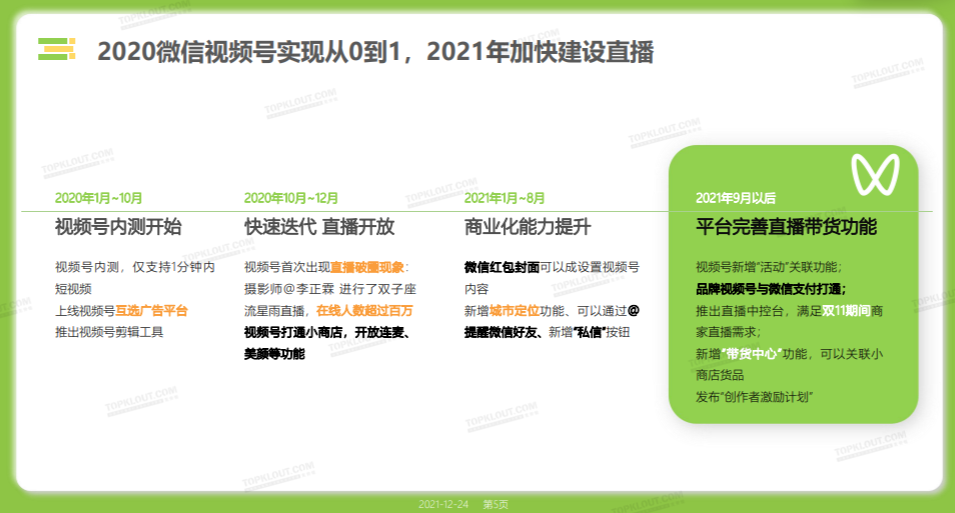Select the slide title '2020微信视频号实现从0到1'
The width and height of the screenshot is (955, 513).
[x=248, y=52]
